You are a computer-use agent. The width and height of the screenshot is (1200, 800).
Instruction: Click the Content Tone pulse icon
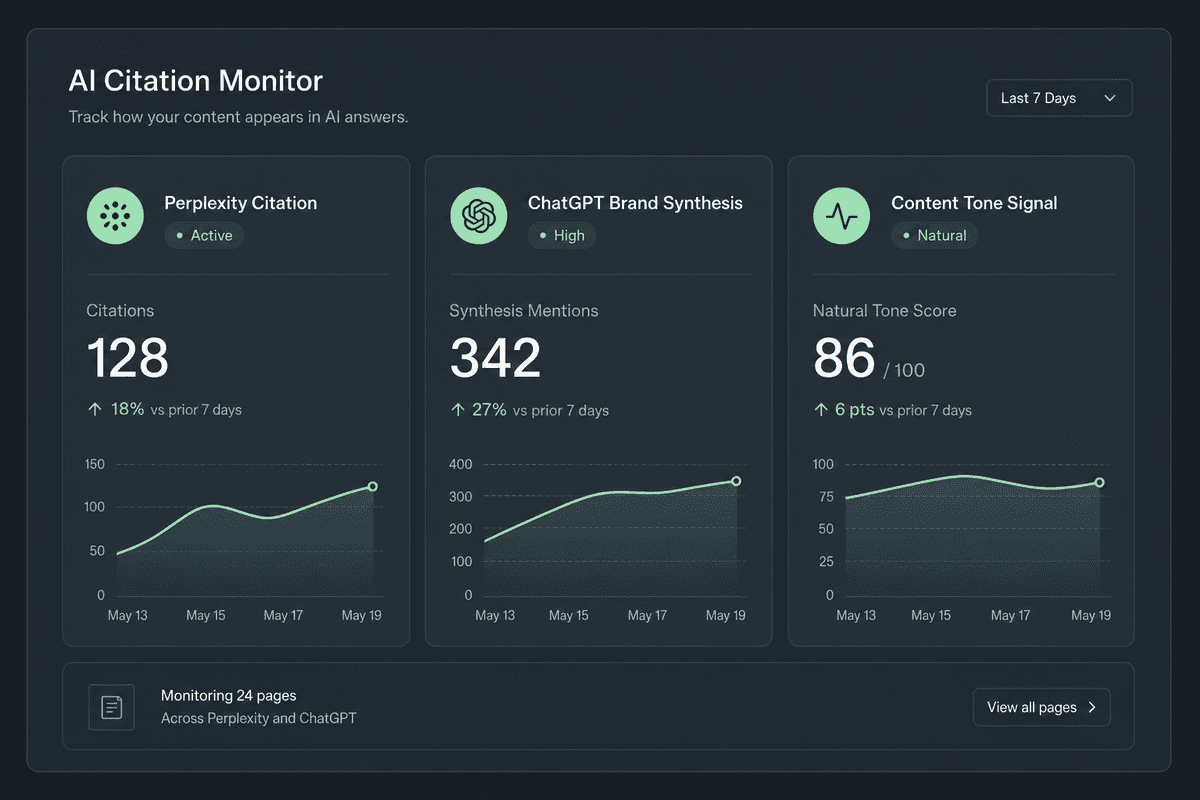(842, 215)
